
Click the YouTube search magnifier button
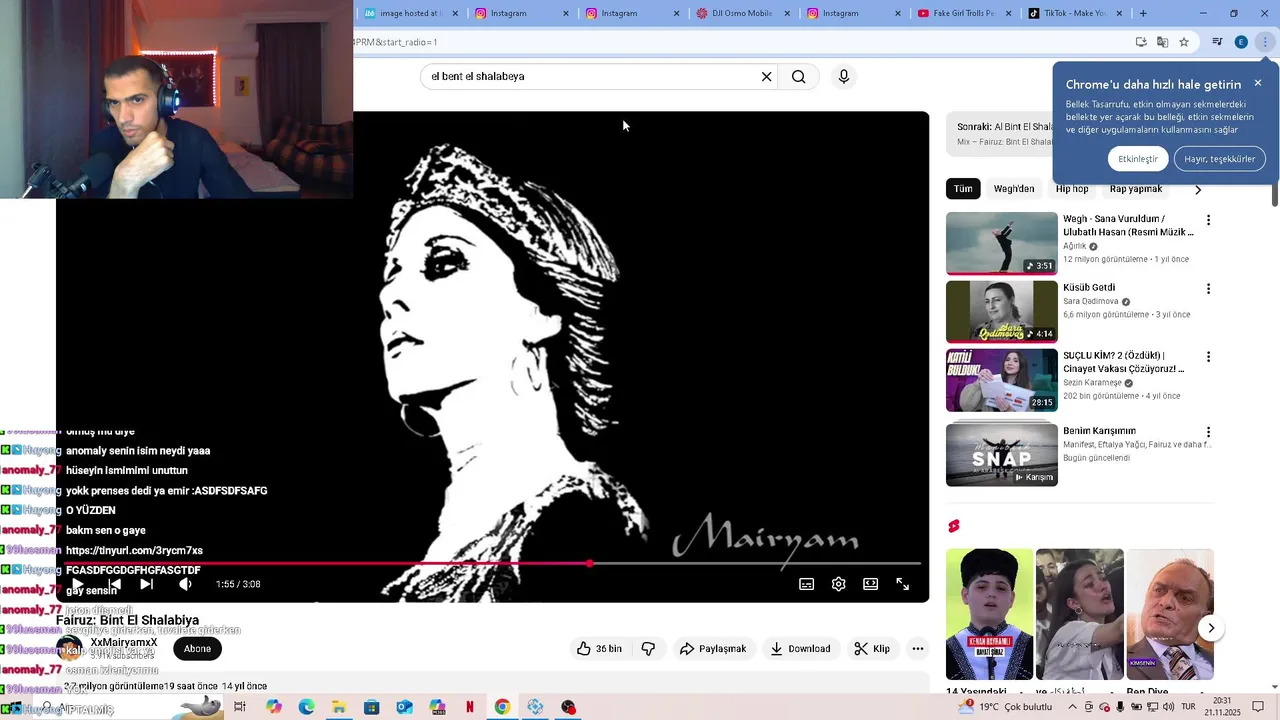click(x=798, y=77)
